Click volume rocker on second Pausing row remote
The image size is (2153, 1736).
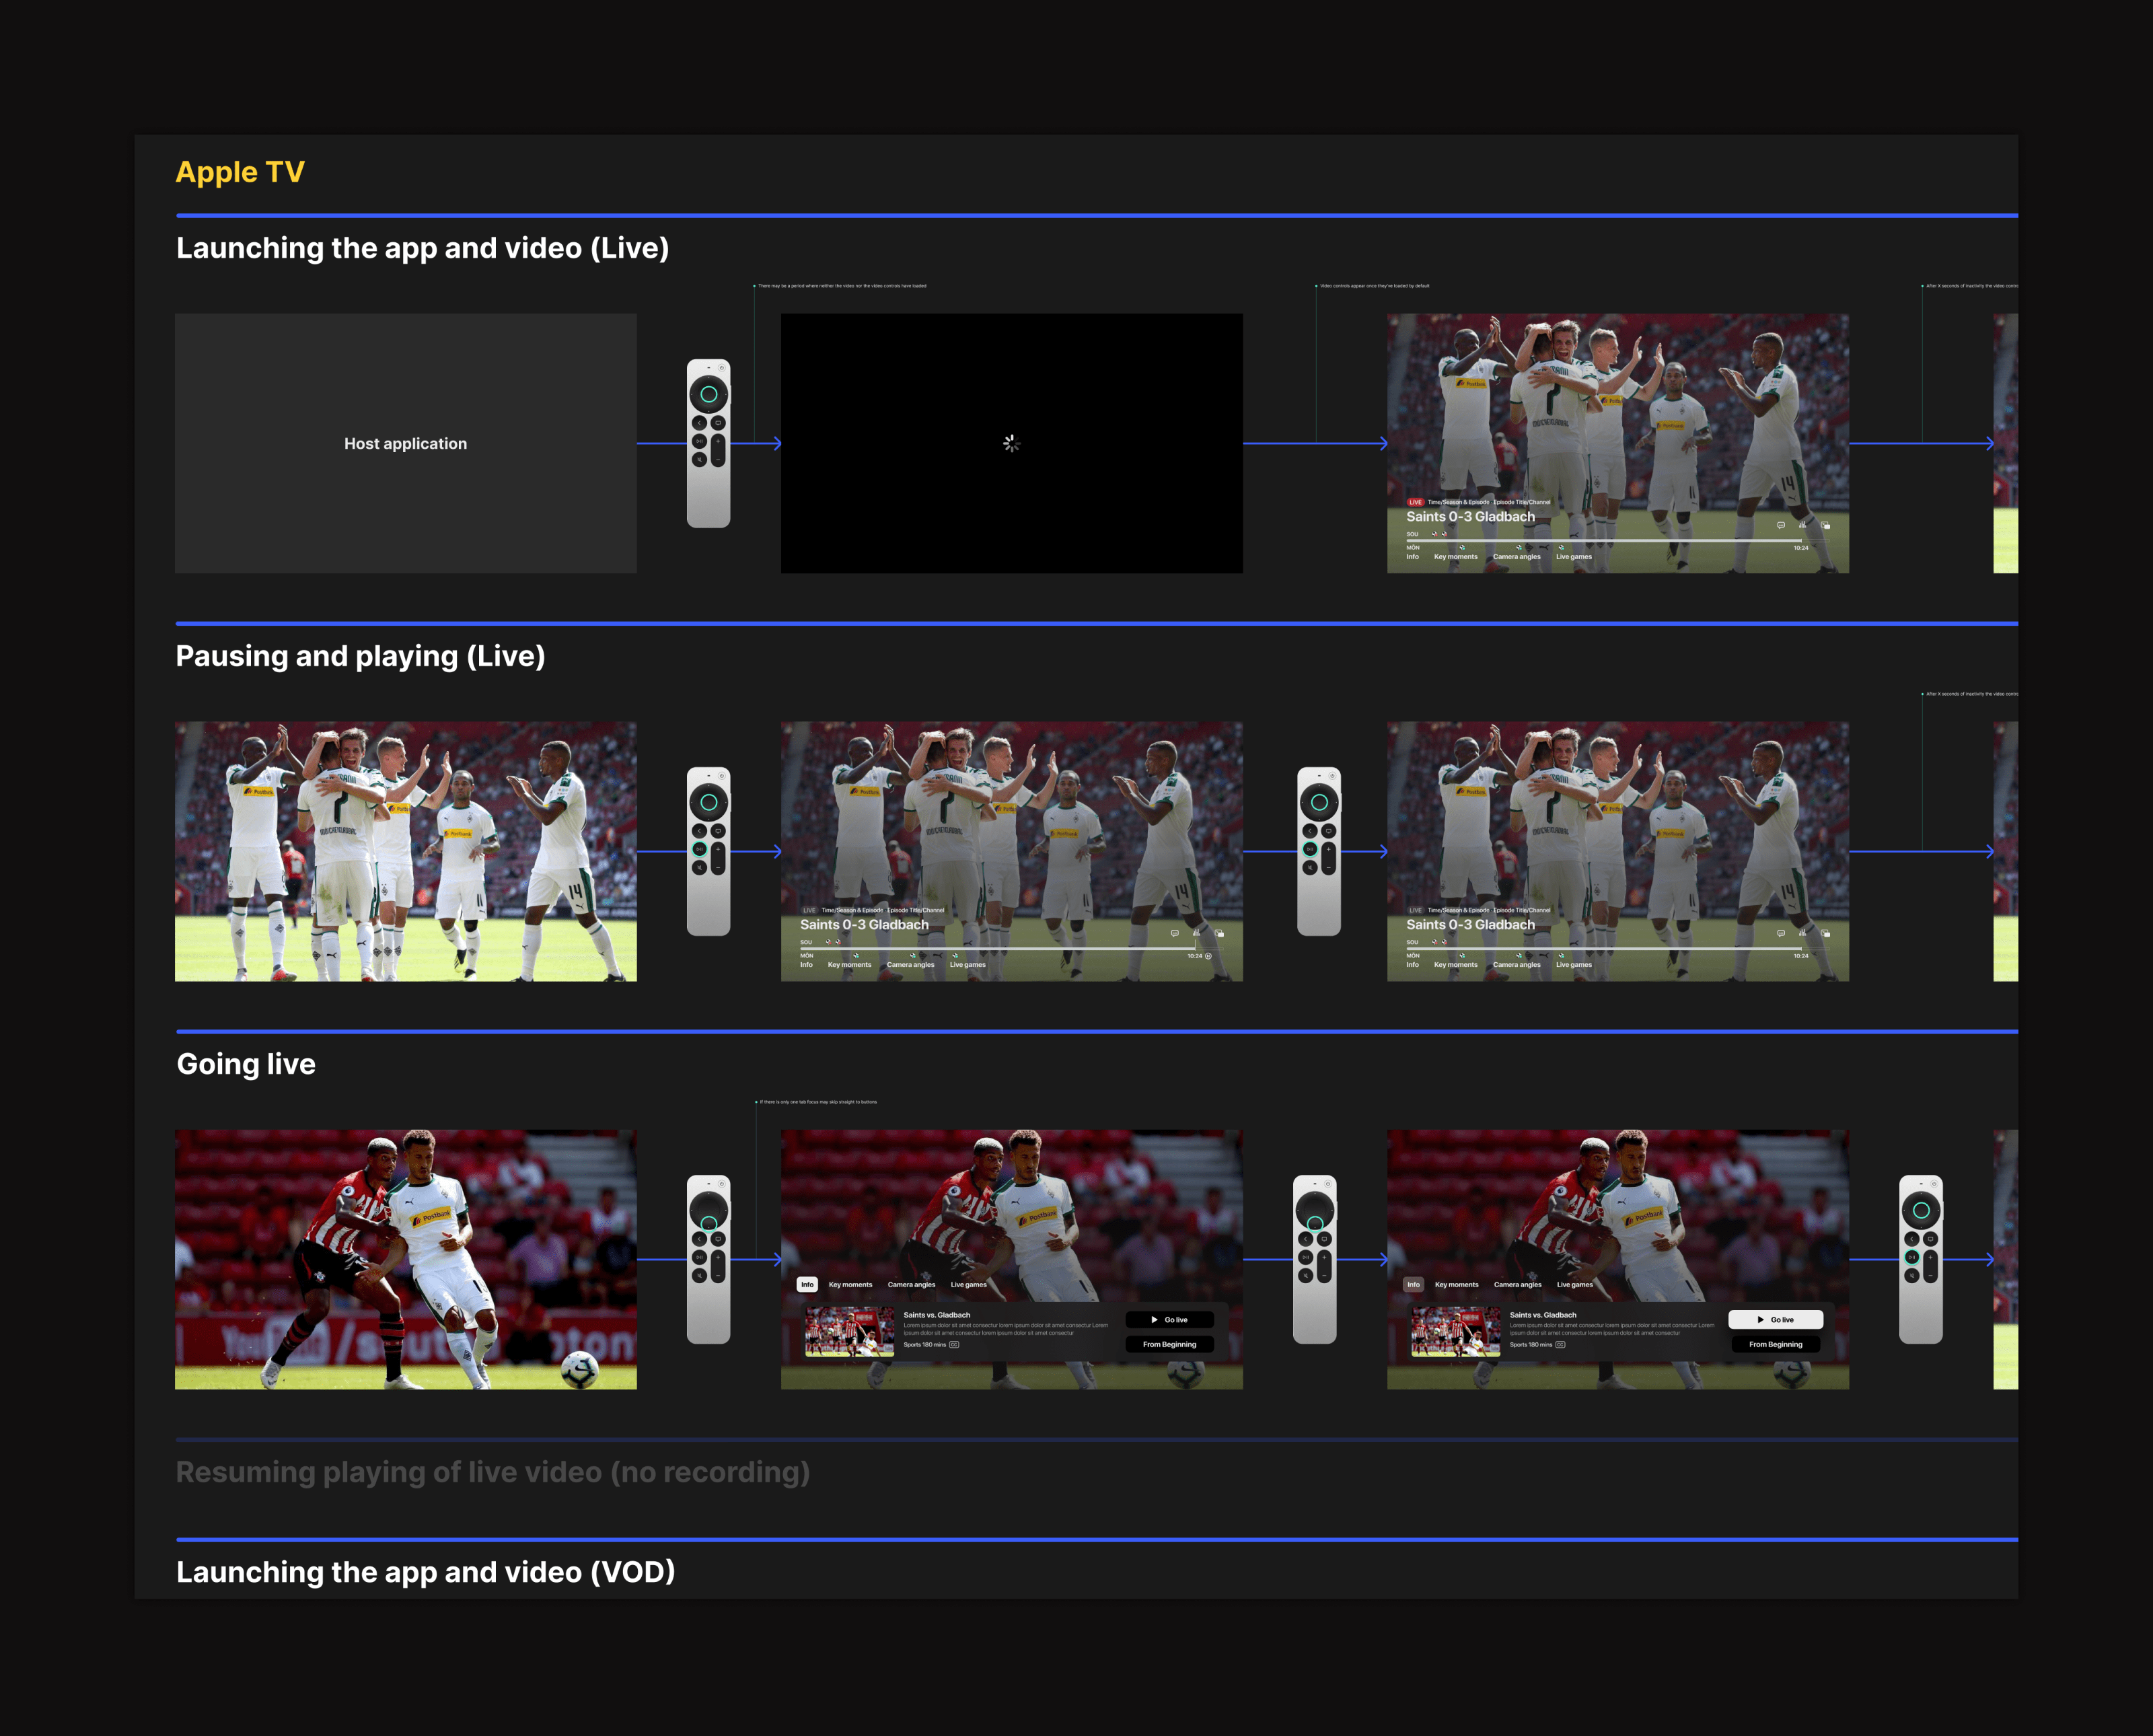[x=1328, y=858]
